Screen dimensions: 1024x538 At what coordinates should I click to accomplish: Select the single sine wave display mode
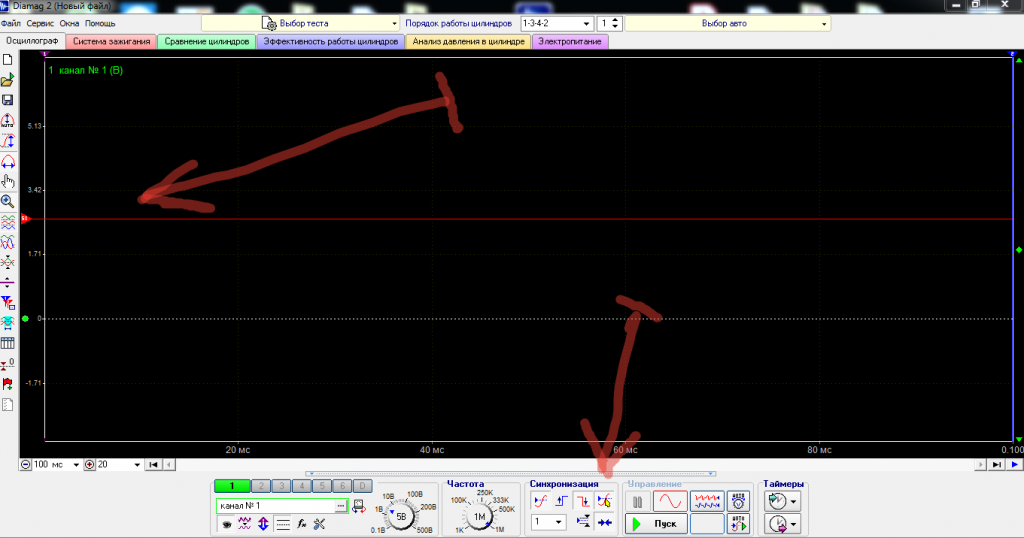click(670, 501)
